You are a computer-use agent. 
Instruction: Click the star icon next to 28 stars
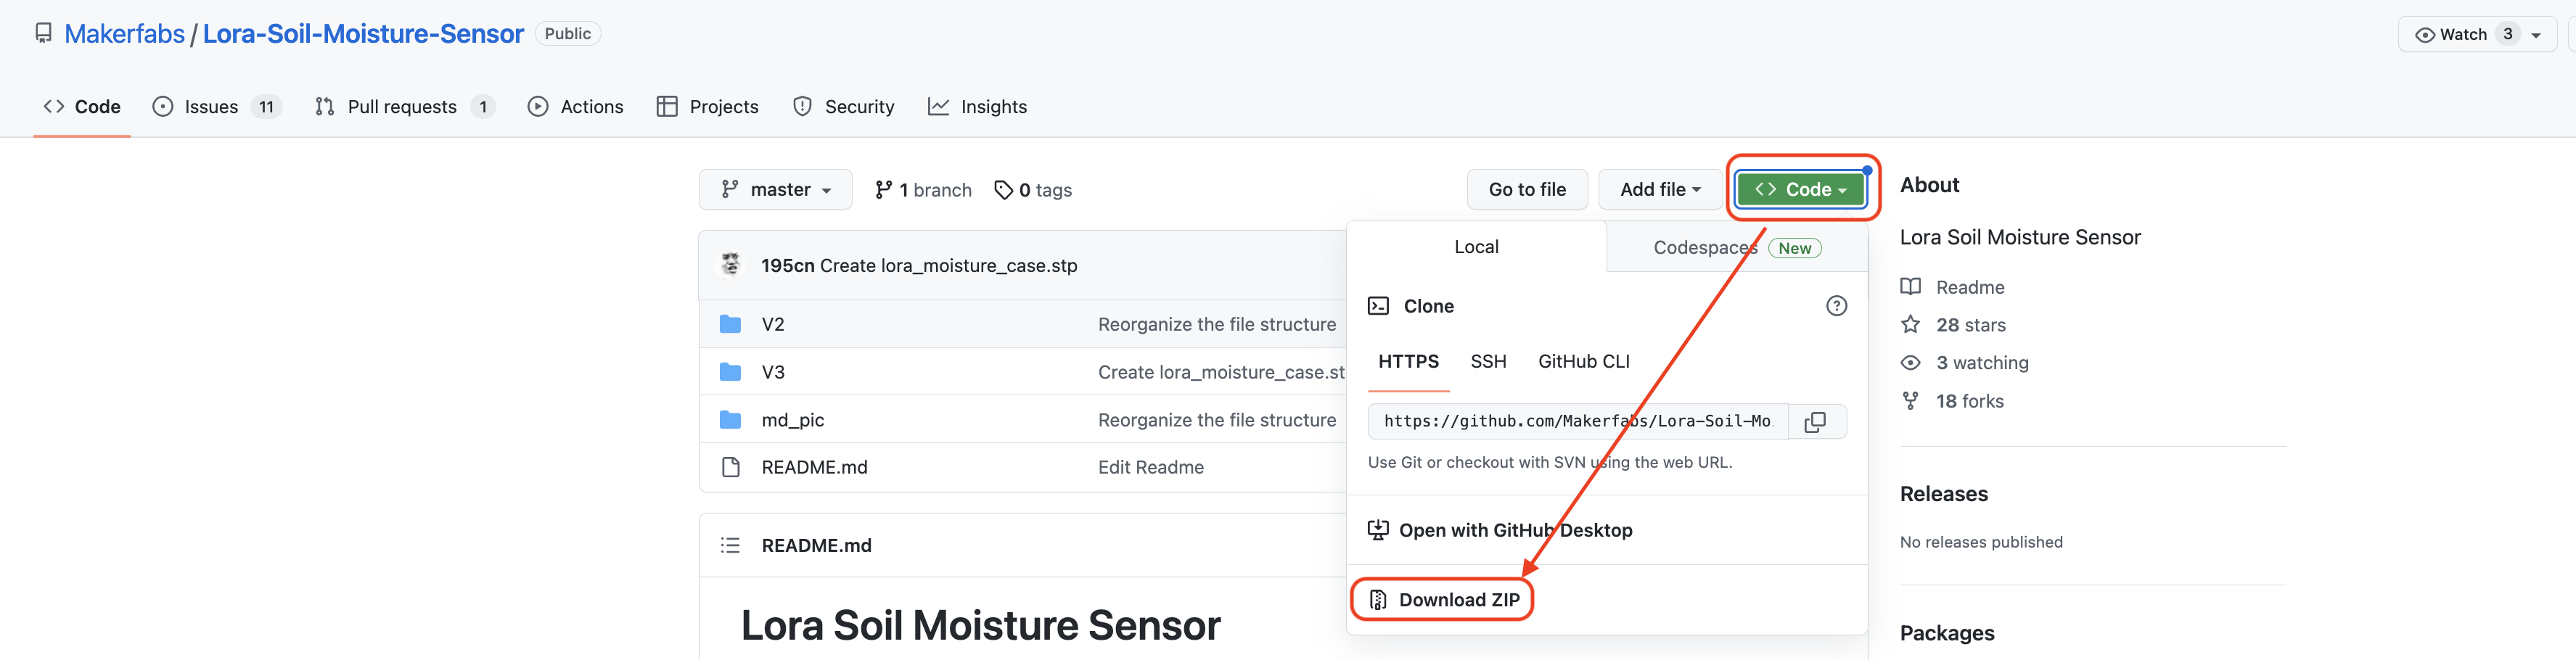(x=1910, y=324)
